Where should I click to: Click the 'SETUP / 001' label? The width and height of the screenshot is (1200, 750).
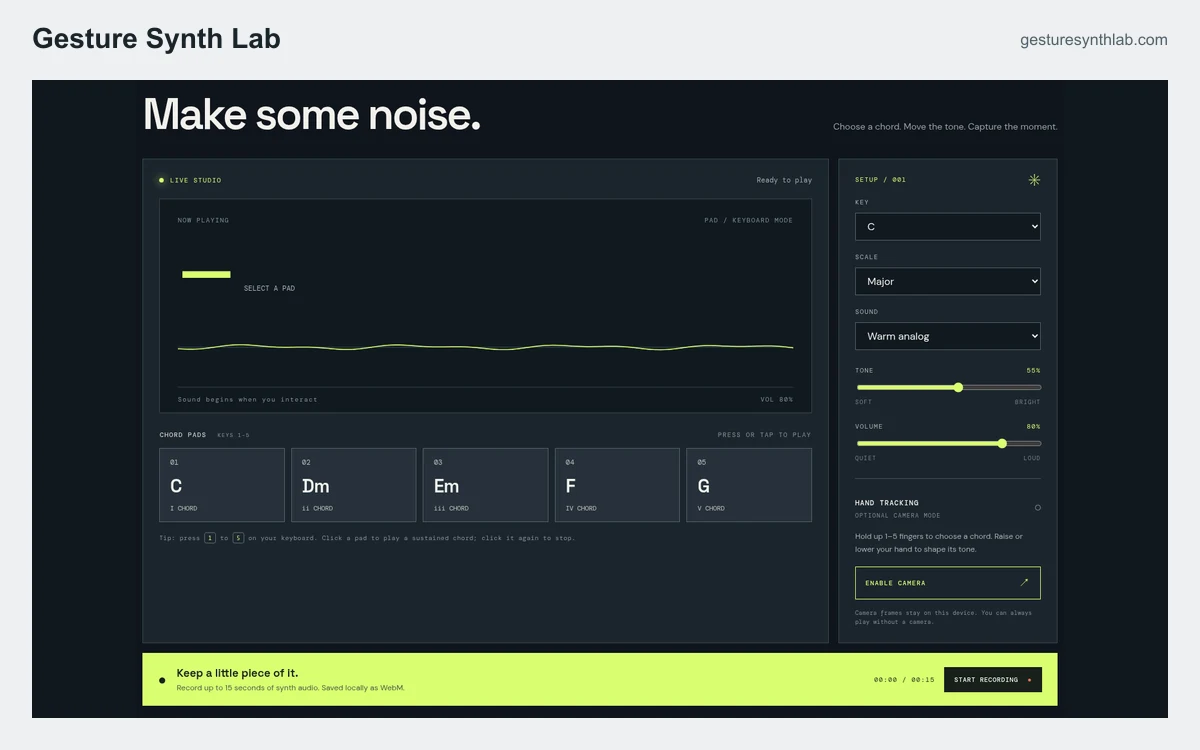pos(880,180)
